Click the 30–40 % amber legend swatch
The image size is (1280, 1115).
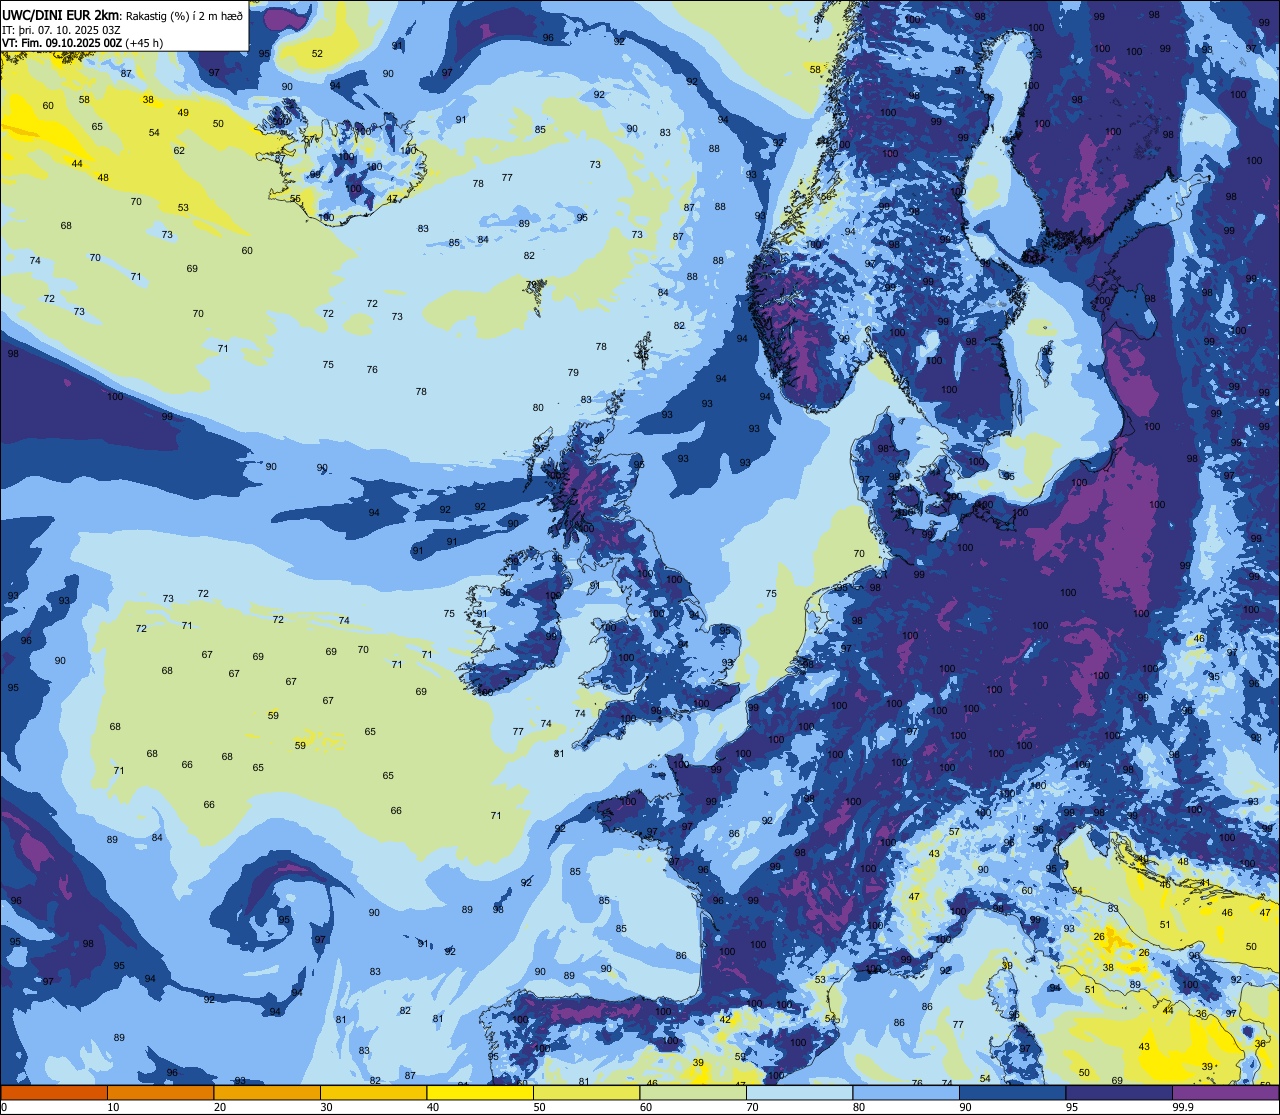pyautogui.click(x=374, y=1093)
